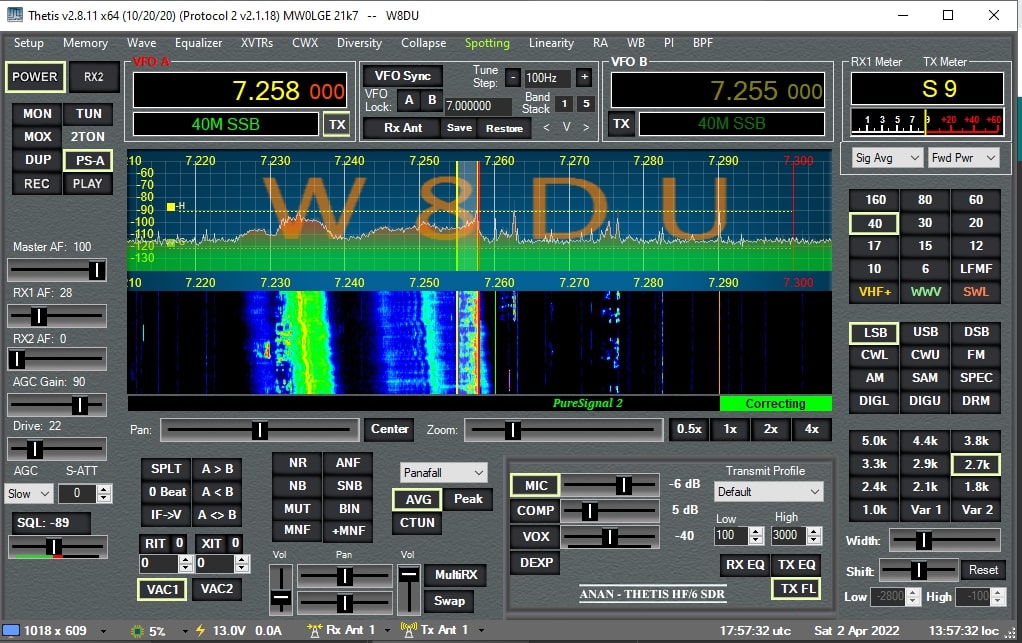The width and height of the screenshot is (1022, 643).
Task: Open the AGC Slow dropdown
Action: (29, 494)
